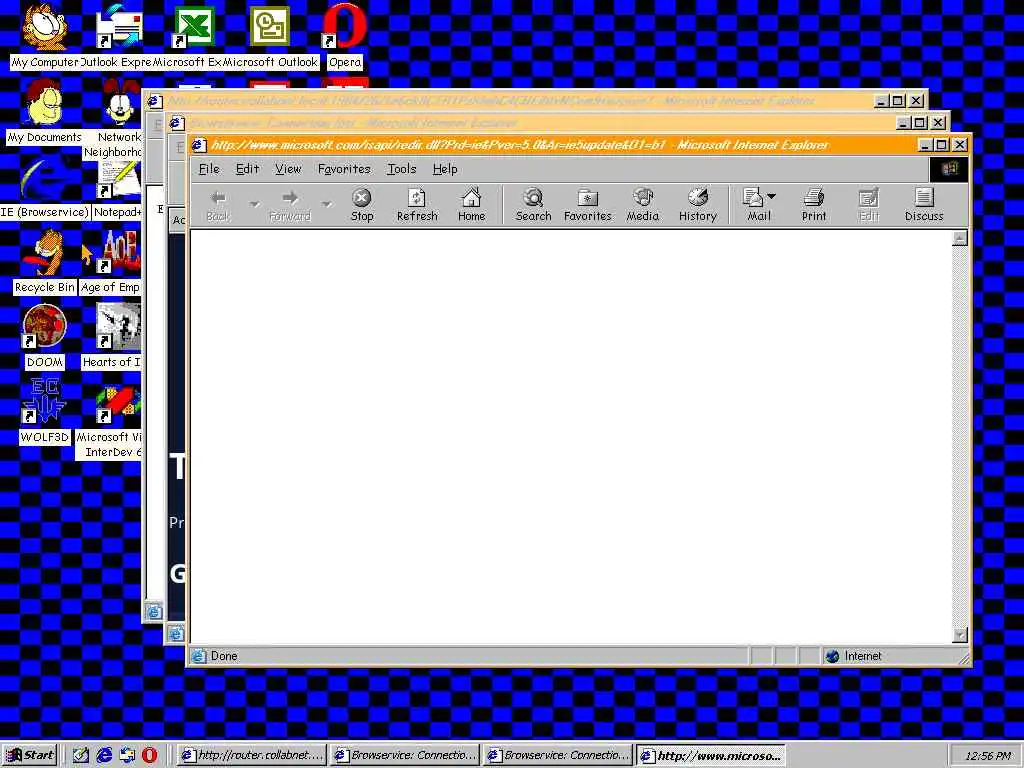Select the Recycle Bin desktop icon
Image resolution: width=1024 pixels, height=768 pixels.
tap(44, 262)
